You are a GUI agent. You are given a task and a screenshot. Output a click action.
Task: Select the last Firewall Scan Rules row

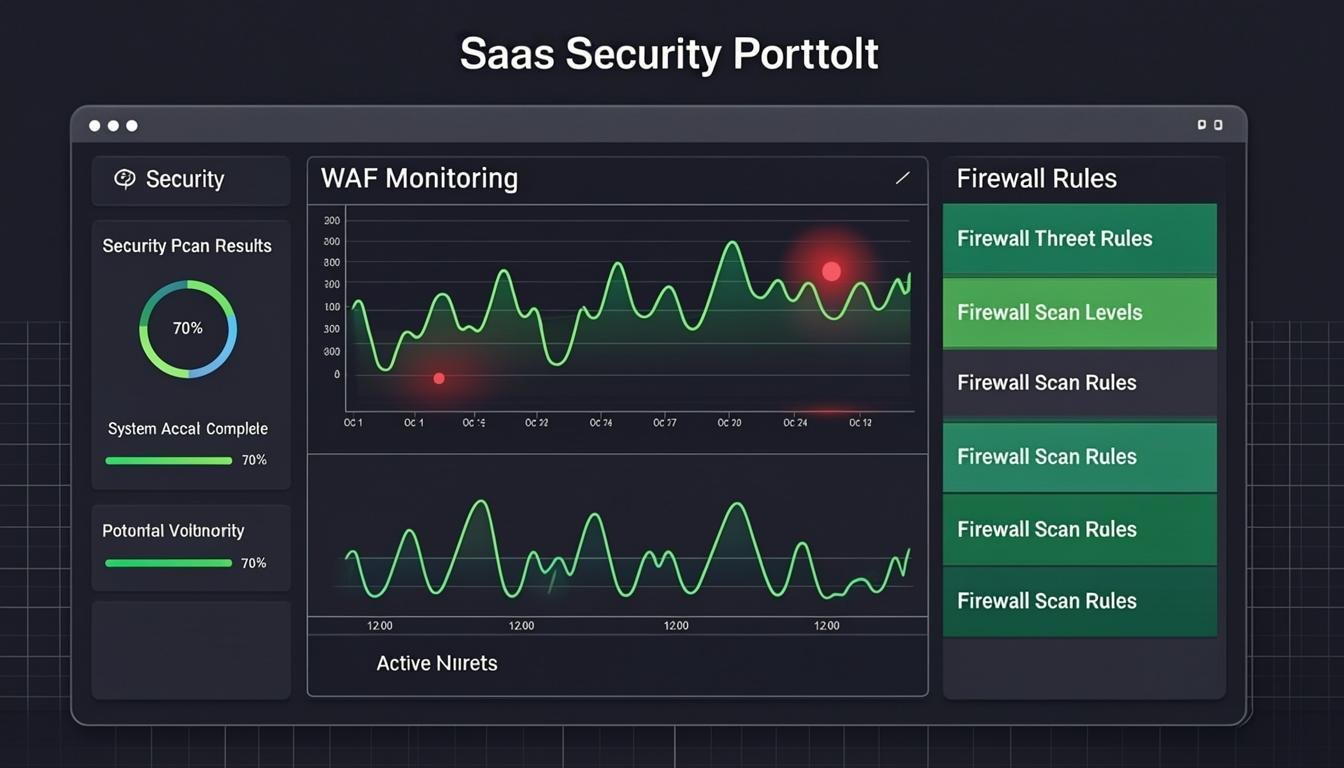click(1080, 601)
